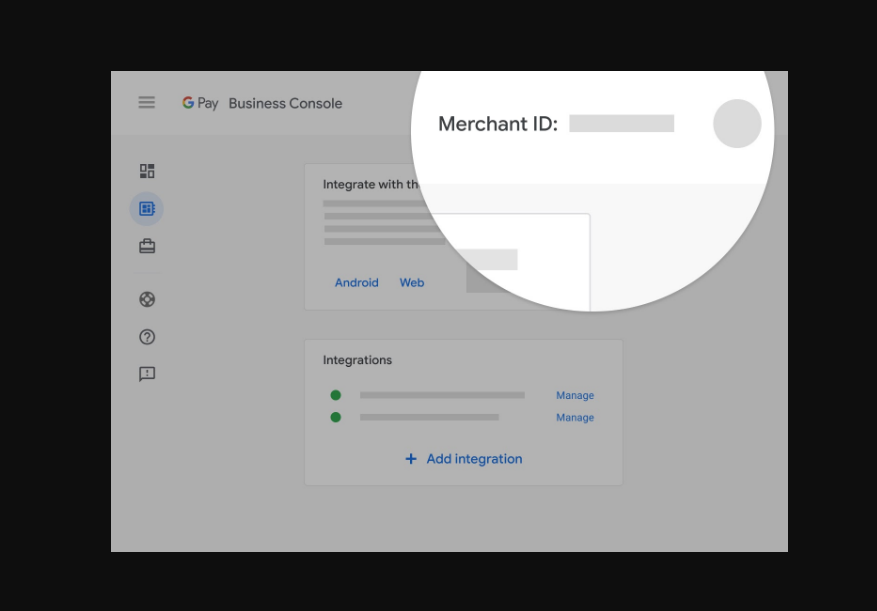
Task: Click the Business Console title
Action: coord(285,103)
